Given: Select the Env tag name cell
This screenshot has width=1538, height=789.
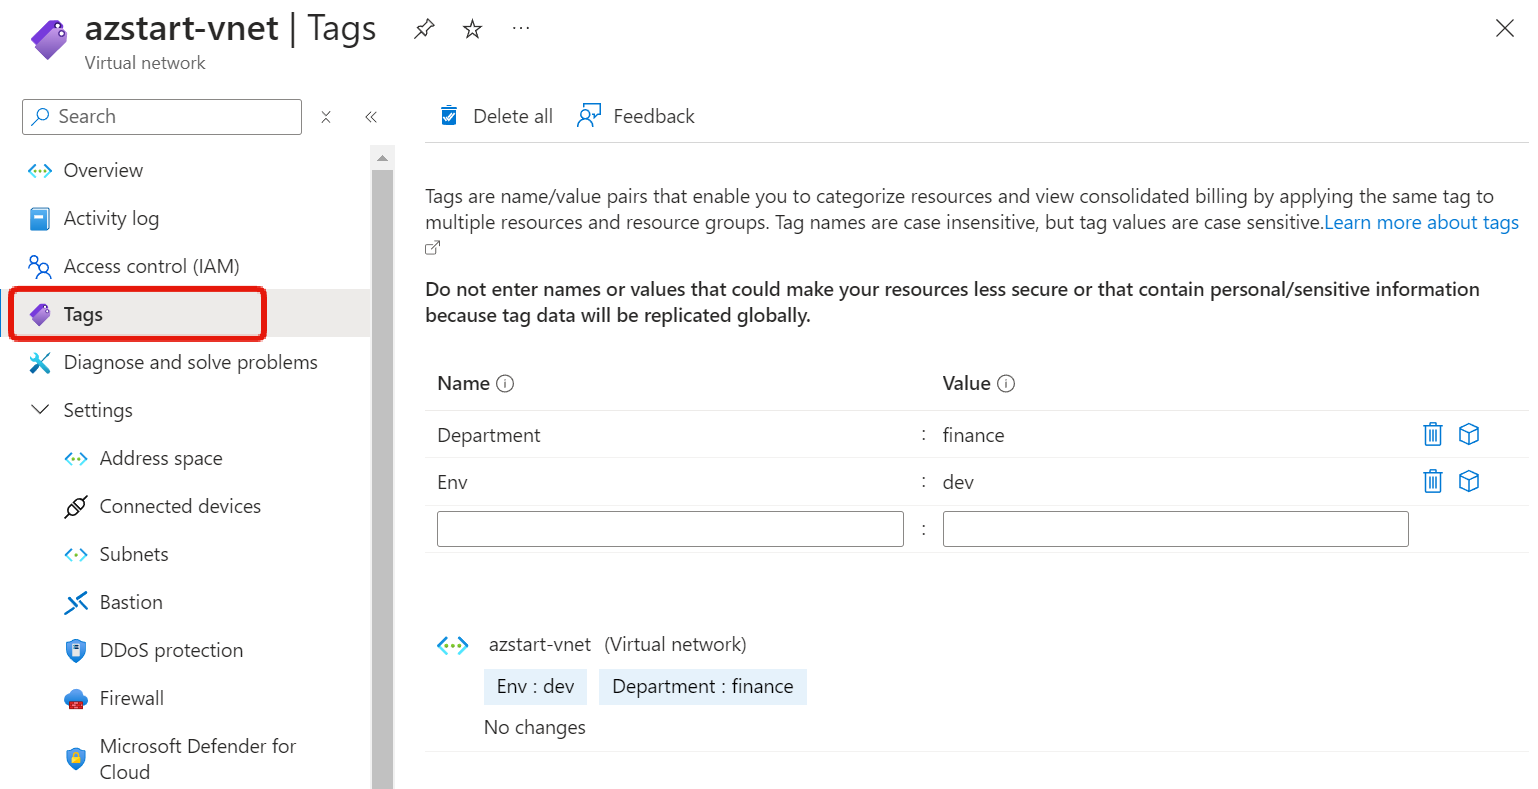Looking at the screenshot, I should coord(452,482).
